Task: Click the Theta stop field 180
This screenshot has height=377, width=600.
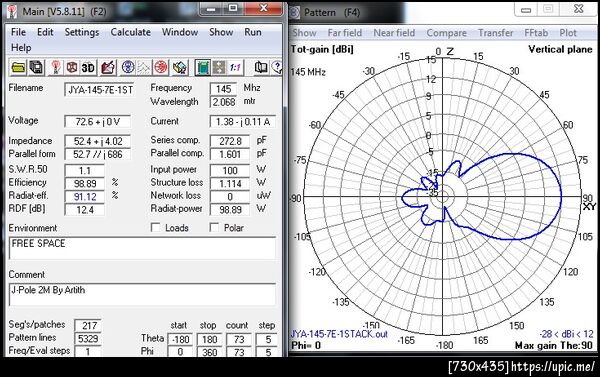Action: tap(210, 339)
